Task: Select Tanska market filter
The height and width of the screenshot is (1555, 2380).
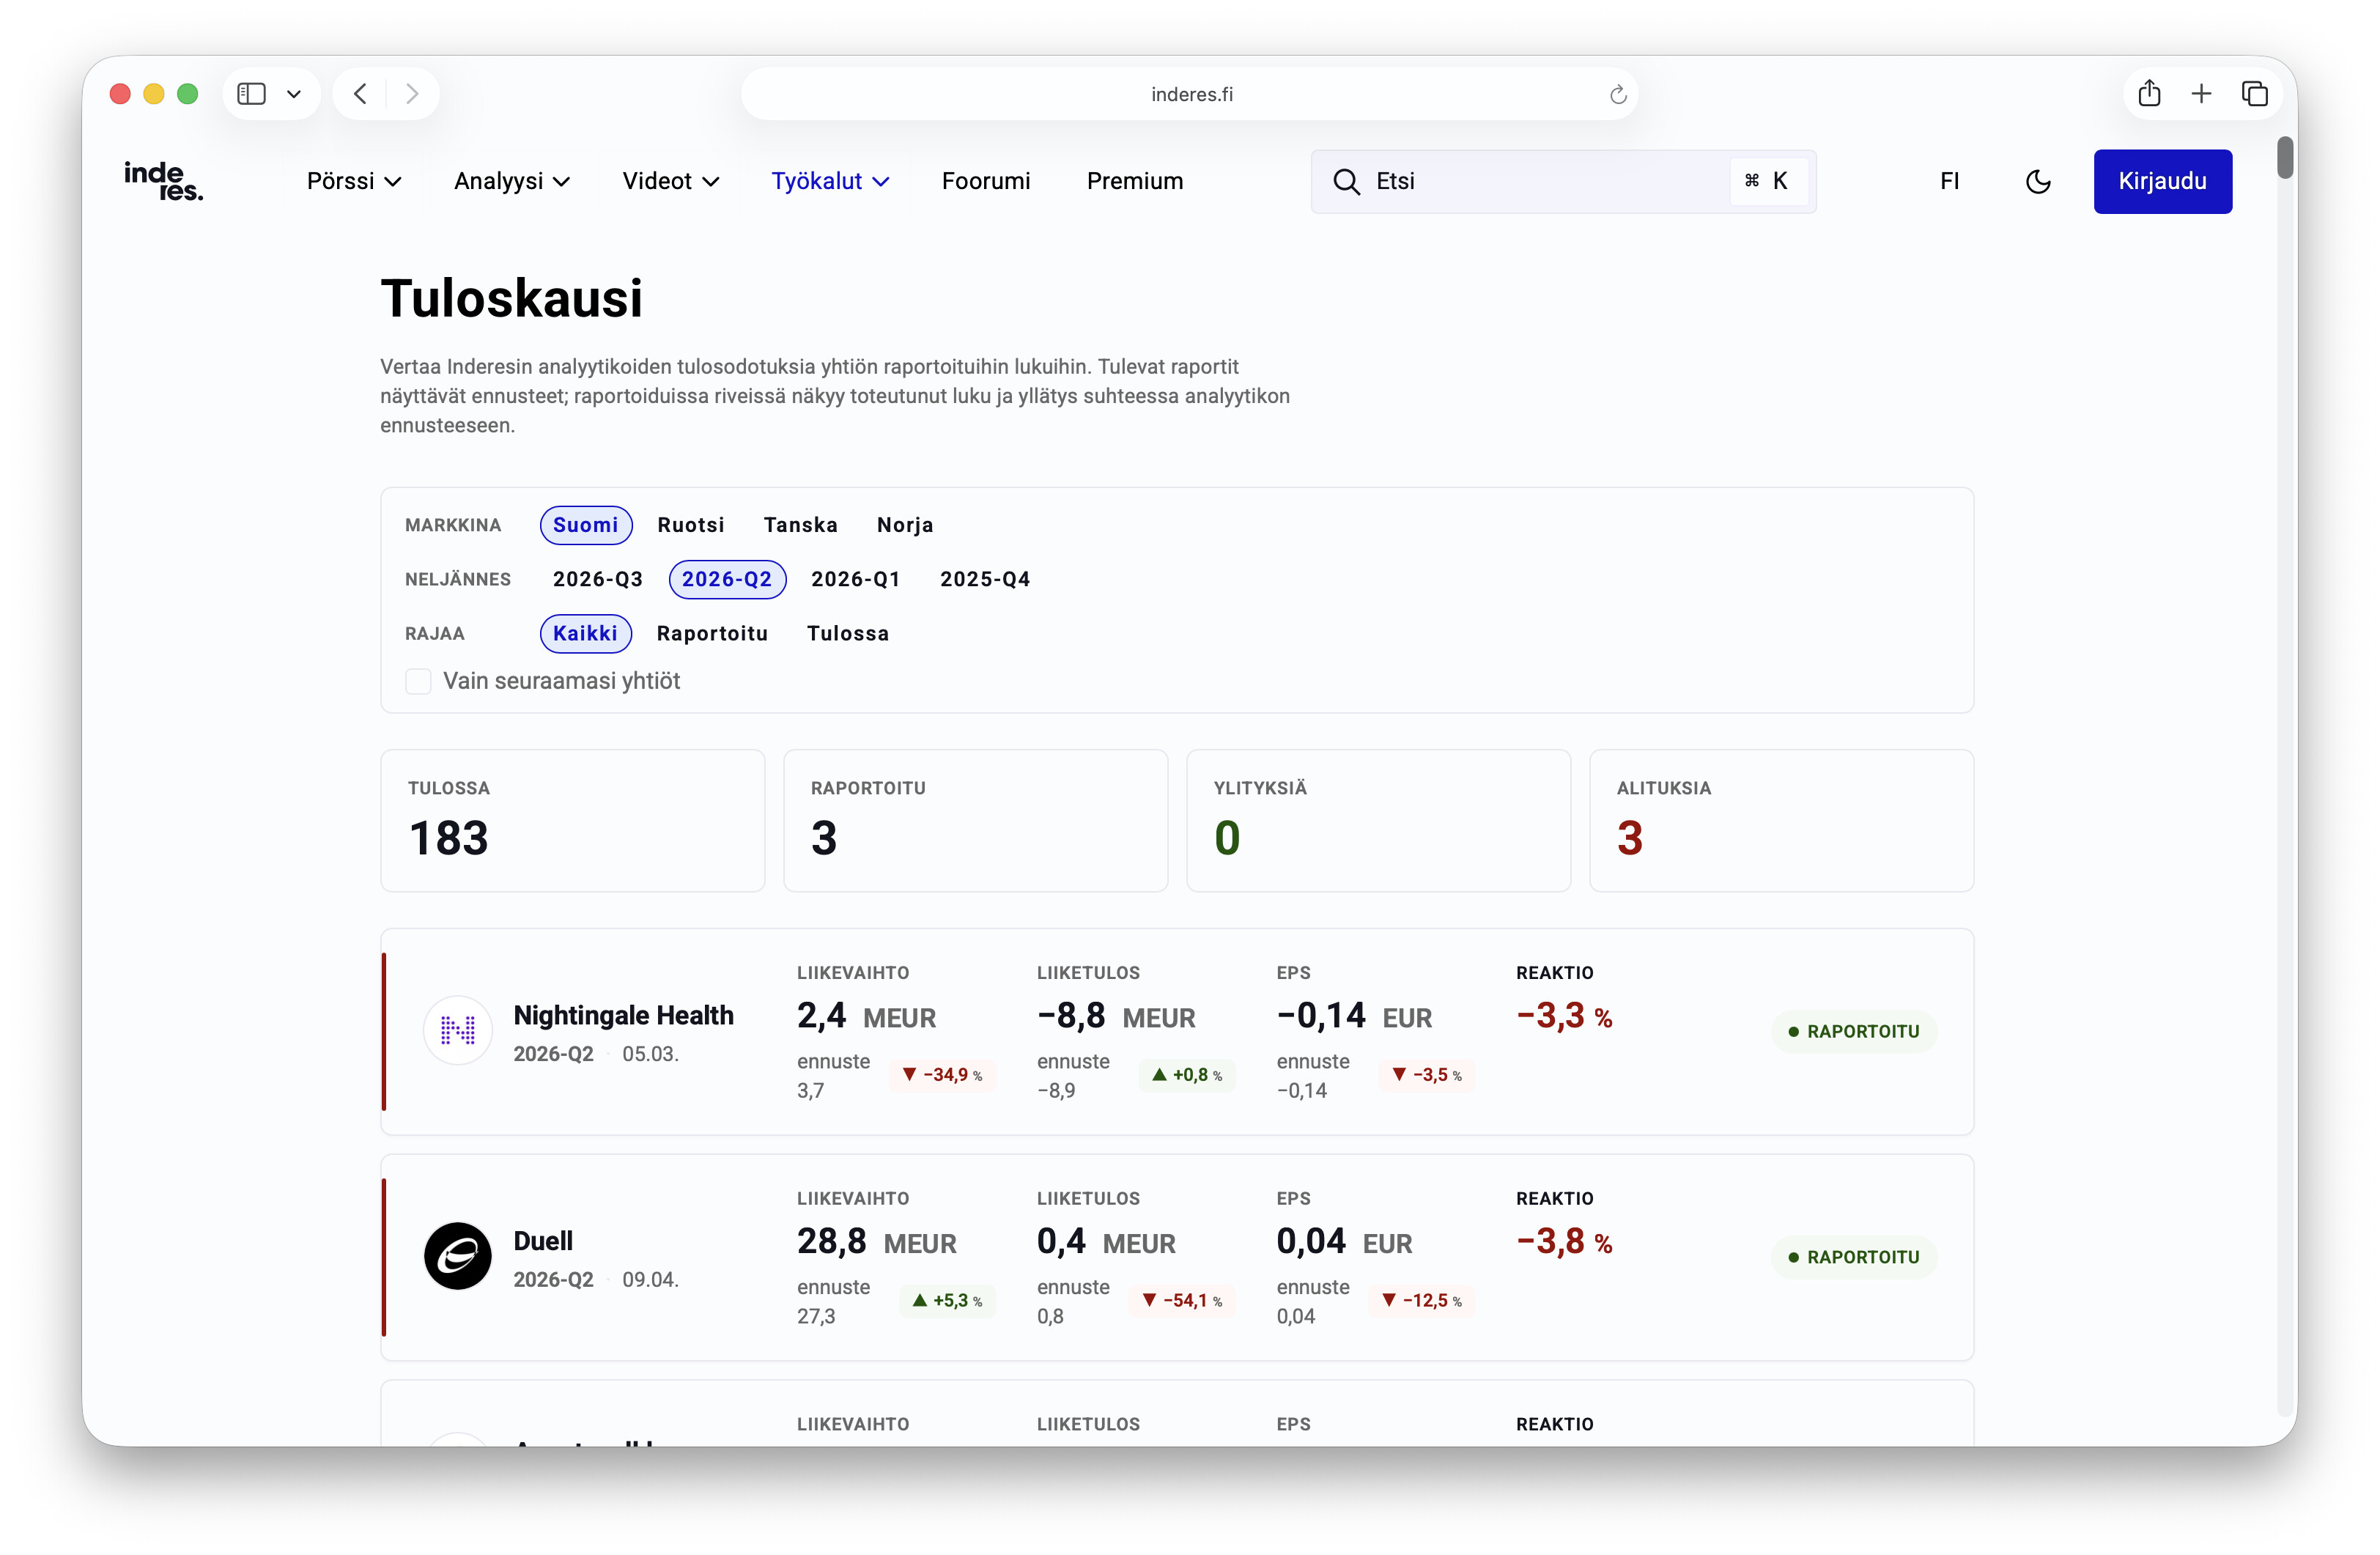Action: point(800,525)
